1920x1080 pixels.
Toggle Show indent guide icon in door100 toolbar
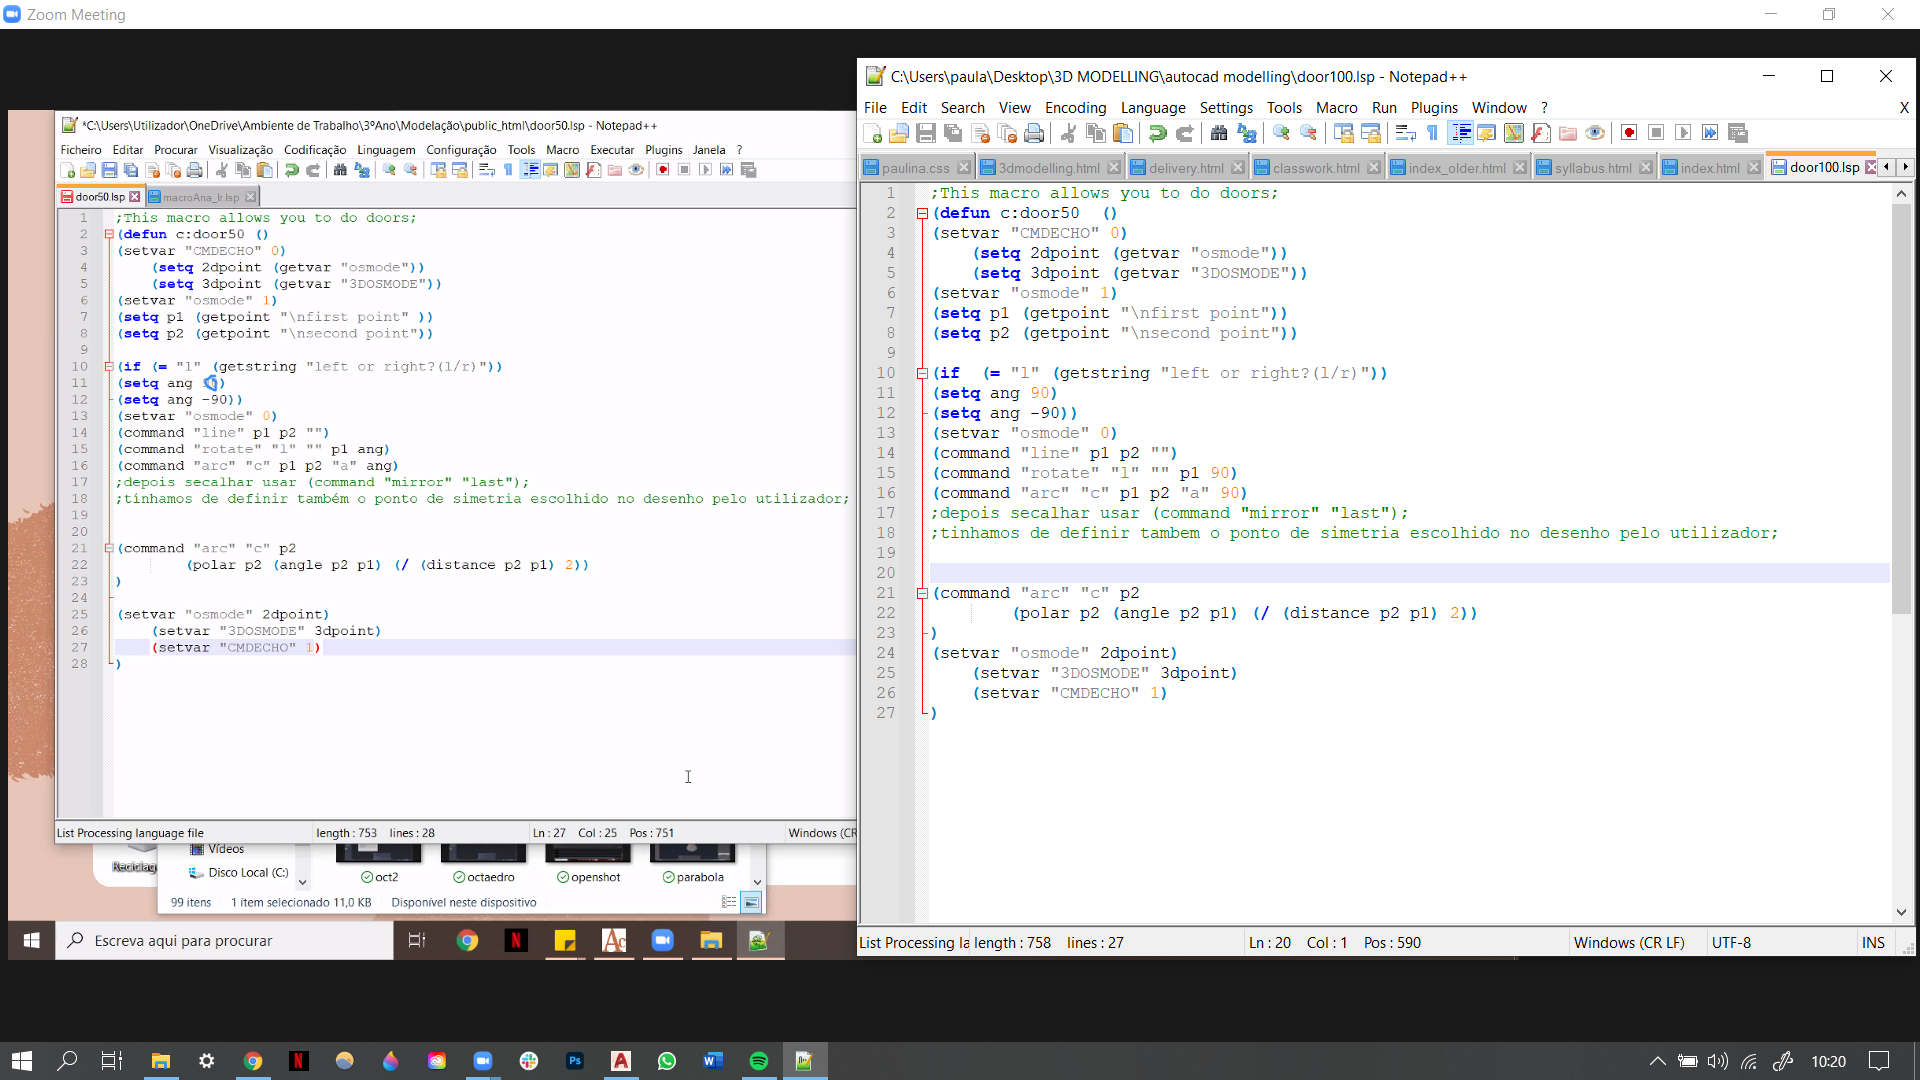(1460, 133)
